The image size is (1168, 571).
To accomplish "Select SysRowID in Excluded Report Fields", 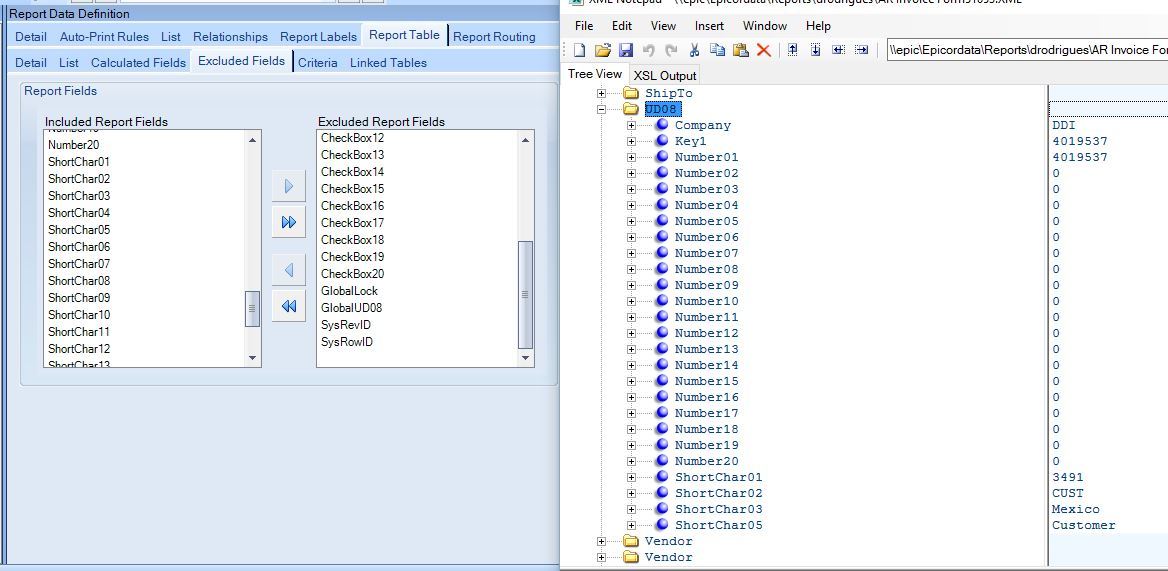I will tap(347, 342).
